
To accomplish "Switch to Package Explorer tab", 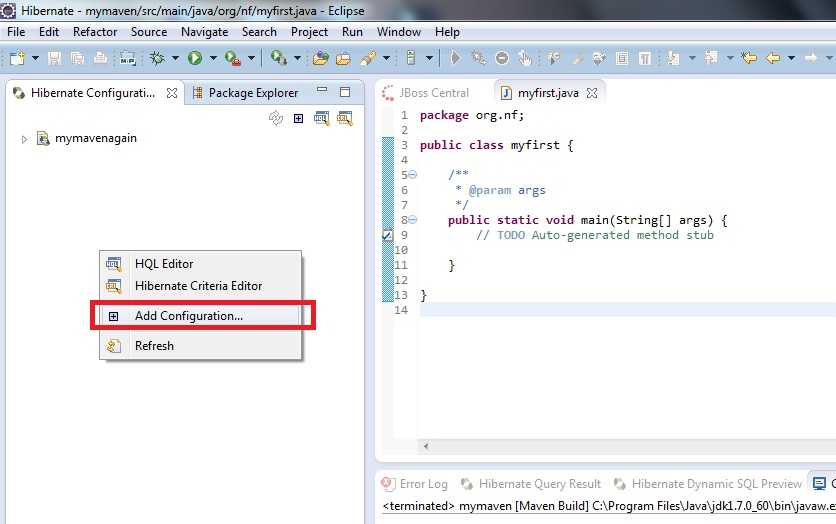I will pos(246,93).
